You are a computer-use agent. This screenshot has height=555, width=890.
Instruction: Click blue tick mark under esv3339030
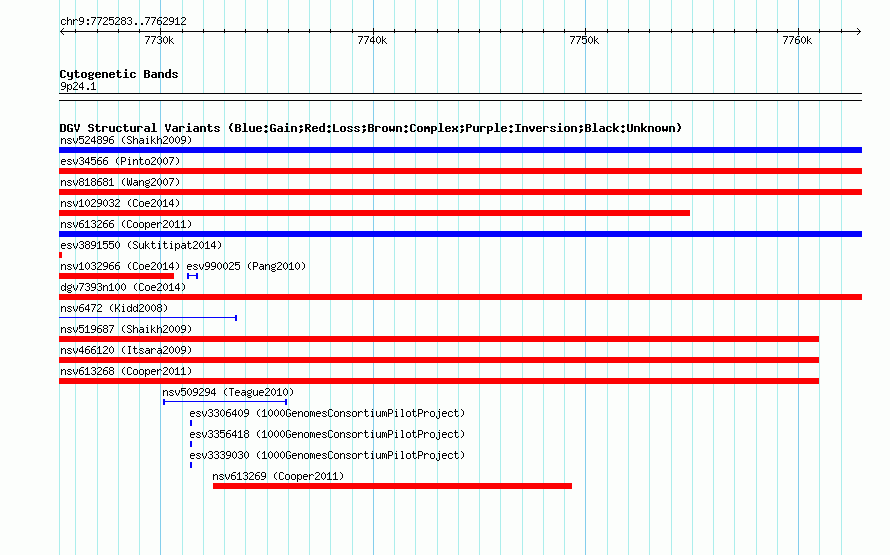click(x=191, y=465)
